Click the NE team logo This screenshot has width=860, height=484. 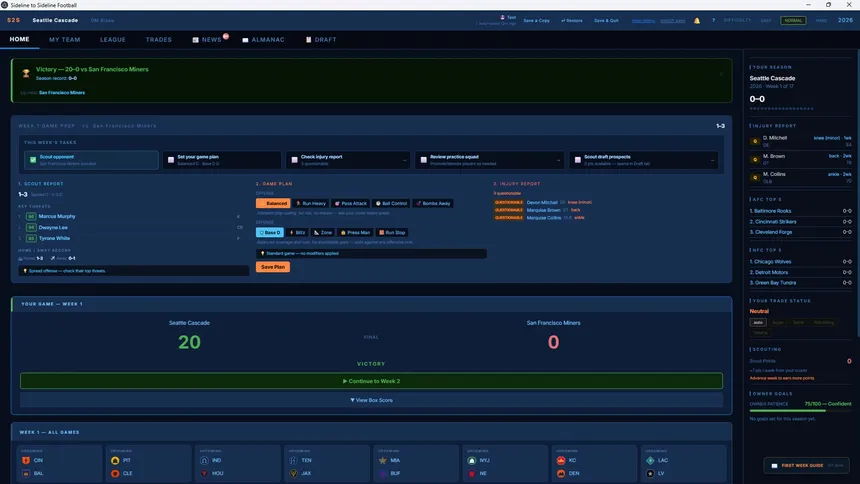[x=472, y=473]
